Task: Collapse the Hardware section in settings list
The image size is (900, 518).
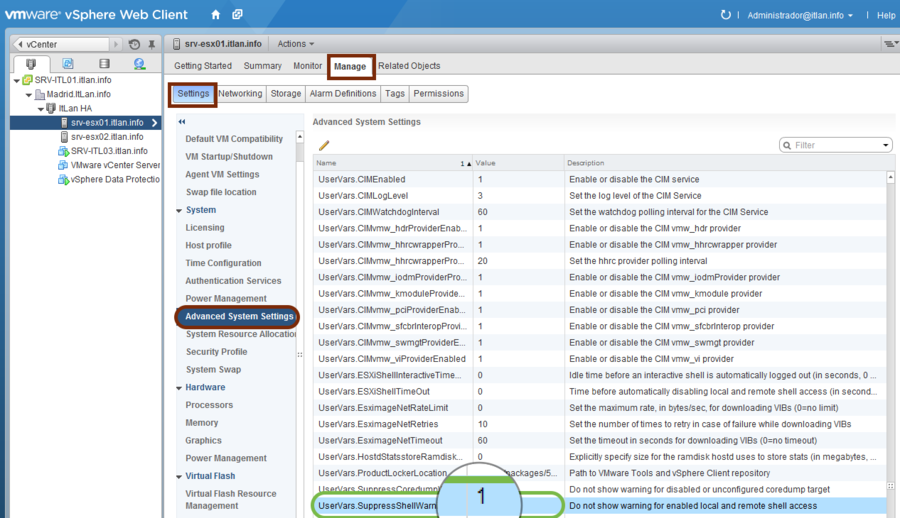Action: tap(179, 387)
